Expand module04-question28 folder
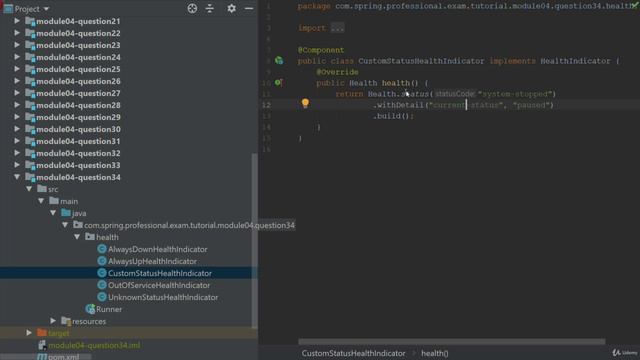The height and width of the screenshot is (360, 640). [x=17, y=105]
